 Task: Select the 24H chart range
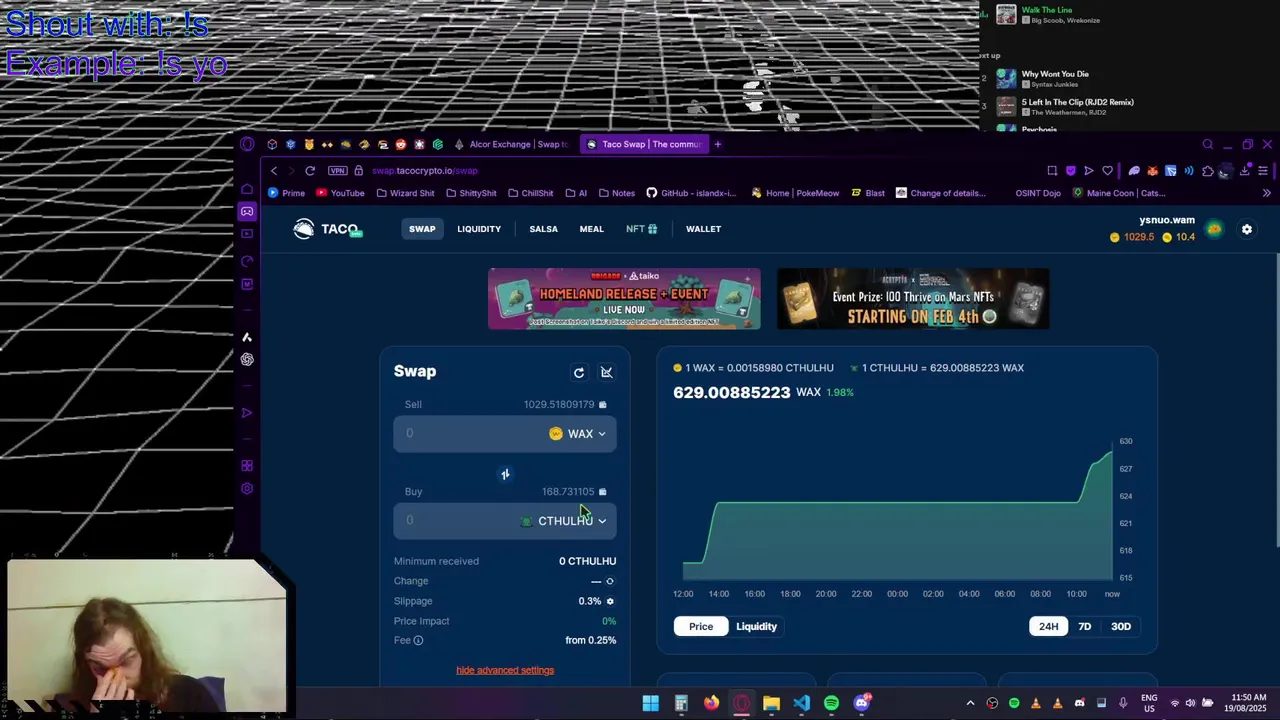point(1048,626)
